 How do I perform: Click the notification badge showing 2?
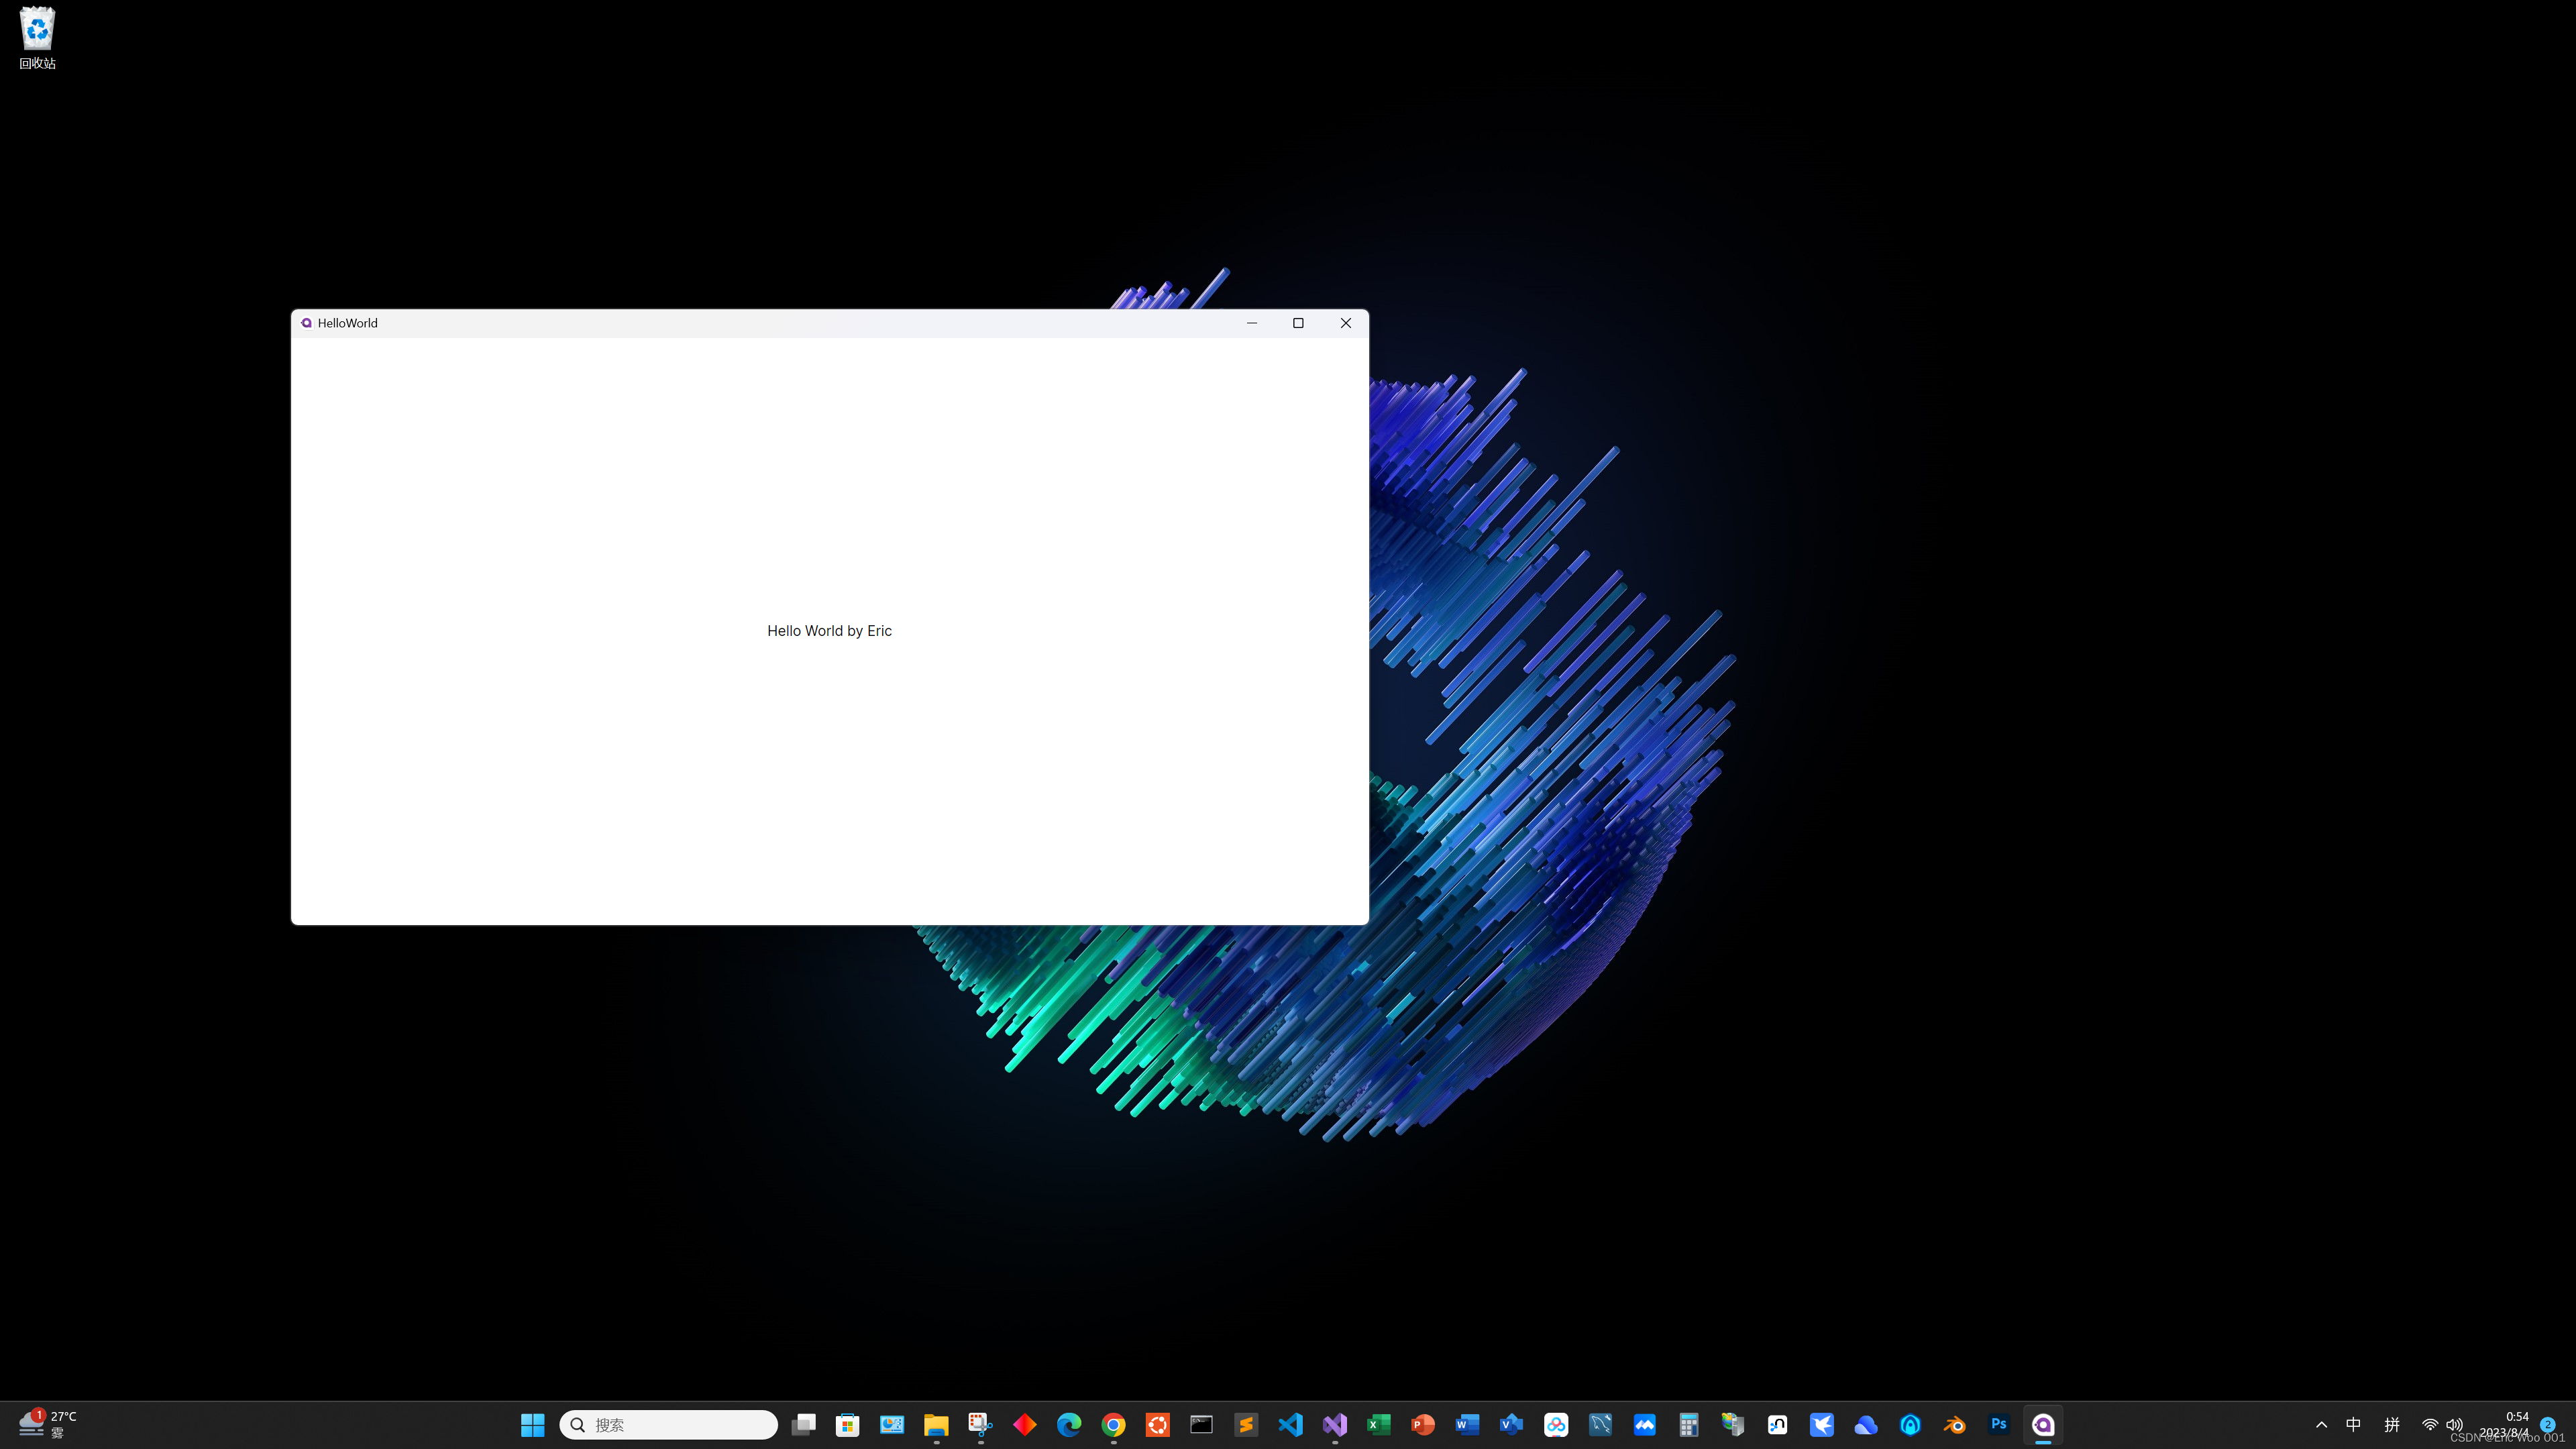pyautogui.click(x=2549, y=1426)
